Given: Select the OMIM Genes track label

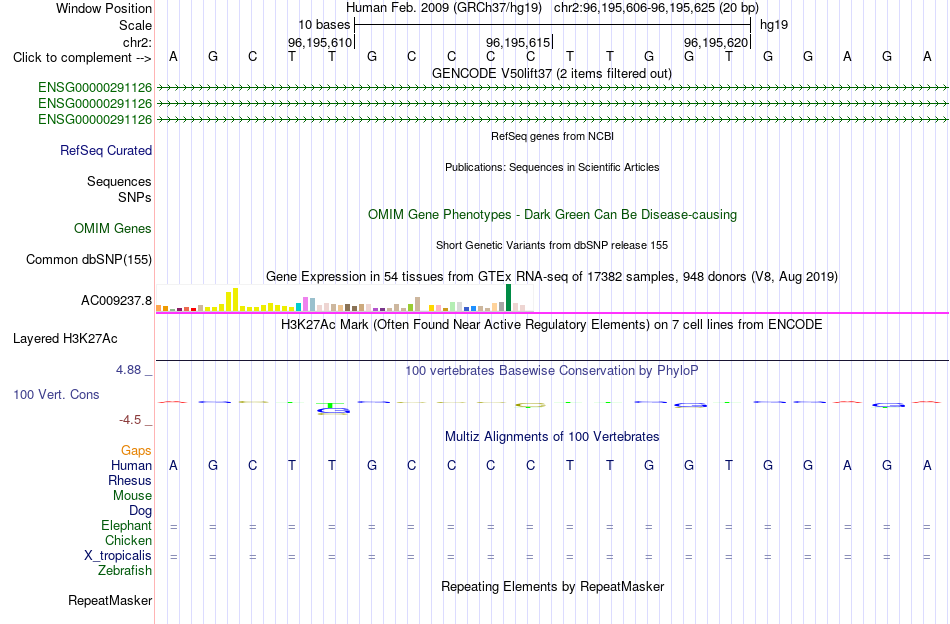Looking at the screenshot, I should tap(113, 228).
